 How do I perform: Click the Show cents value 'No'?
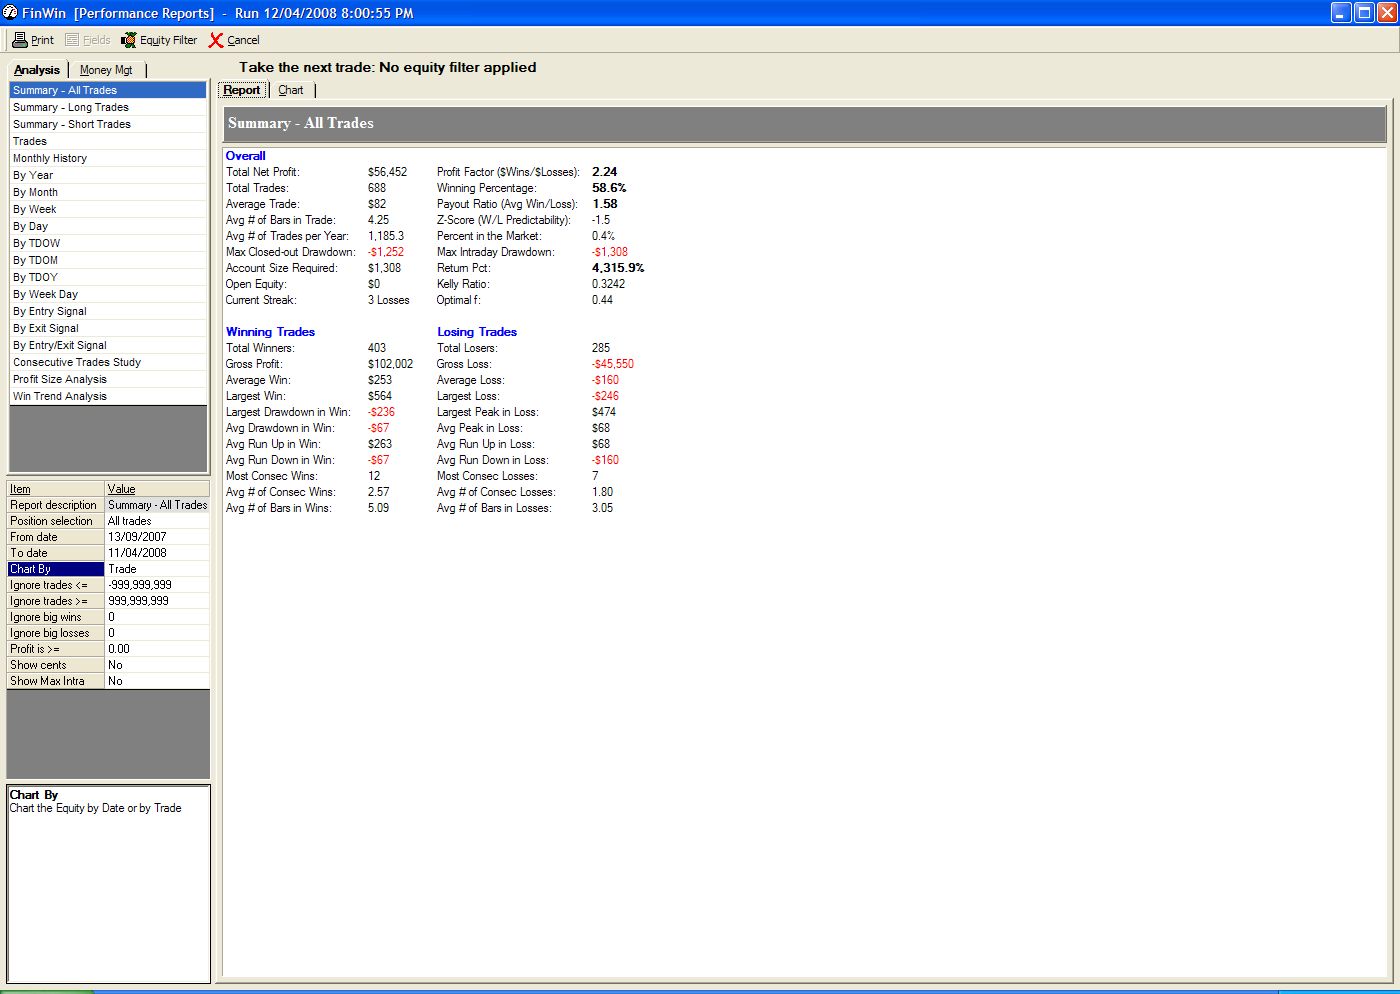(x=158, y=665)
